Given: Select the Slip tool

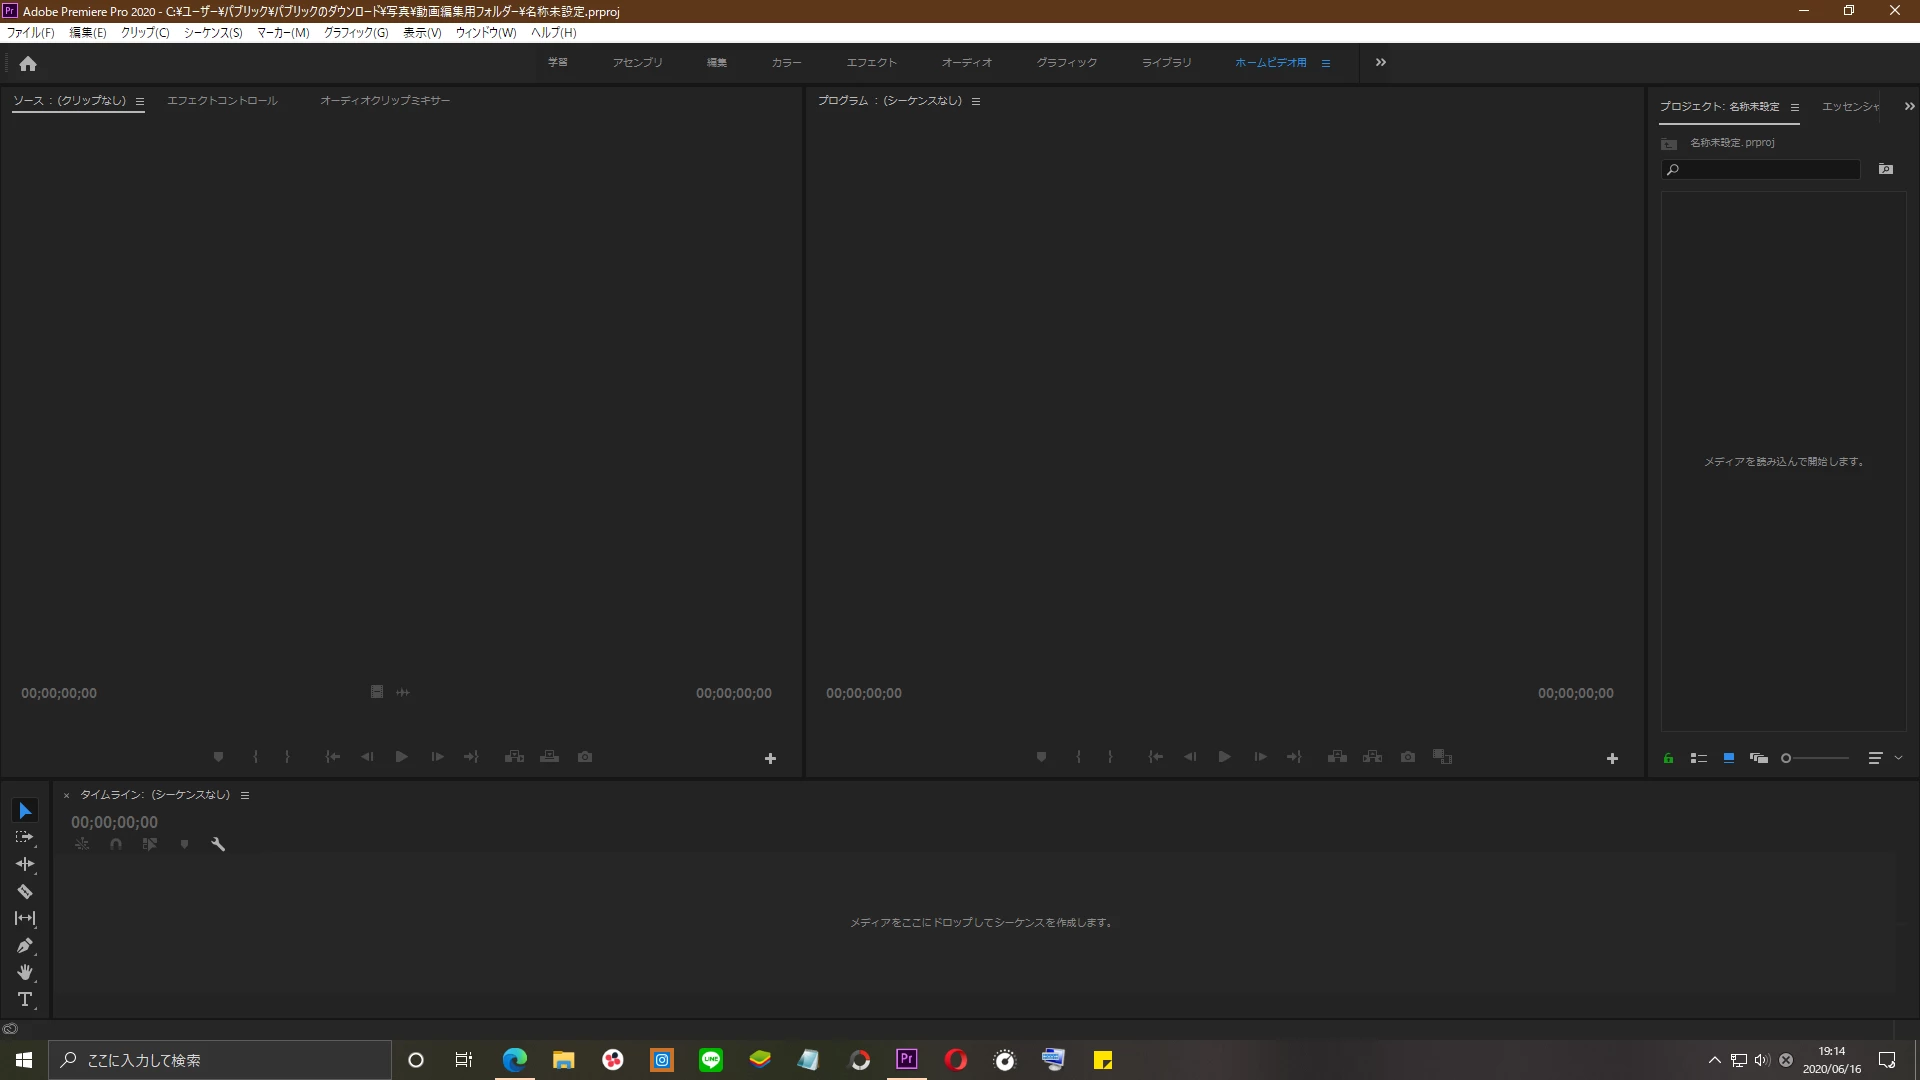Looking at the screenshot, I should click(25, 918).
